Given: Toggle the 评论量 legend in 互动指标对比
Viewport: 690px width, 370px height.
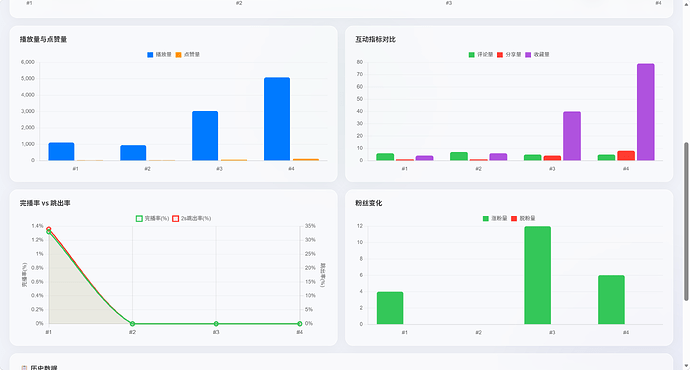Looking at the screenshot, I should coord(481,55).
